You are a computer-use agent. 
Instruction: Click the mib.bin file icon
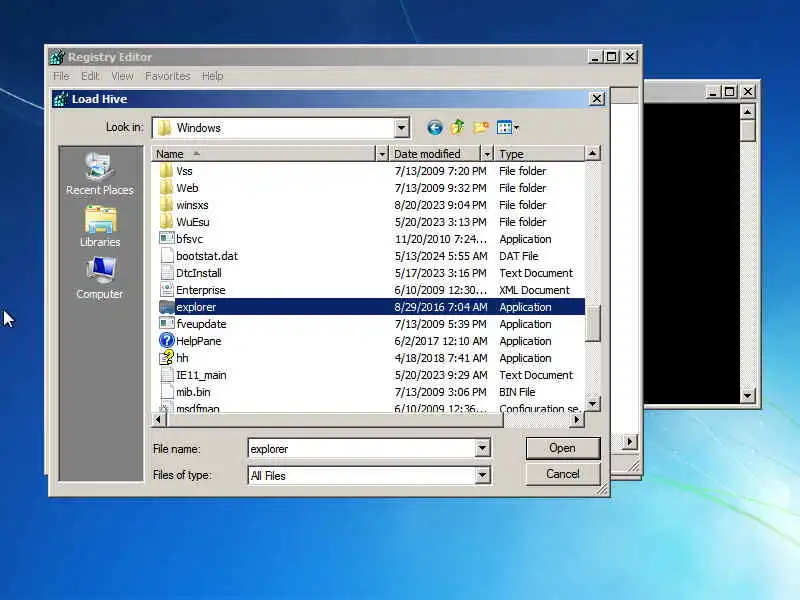click(x=166, y=391)
